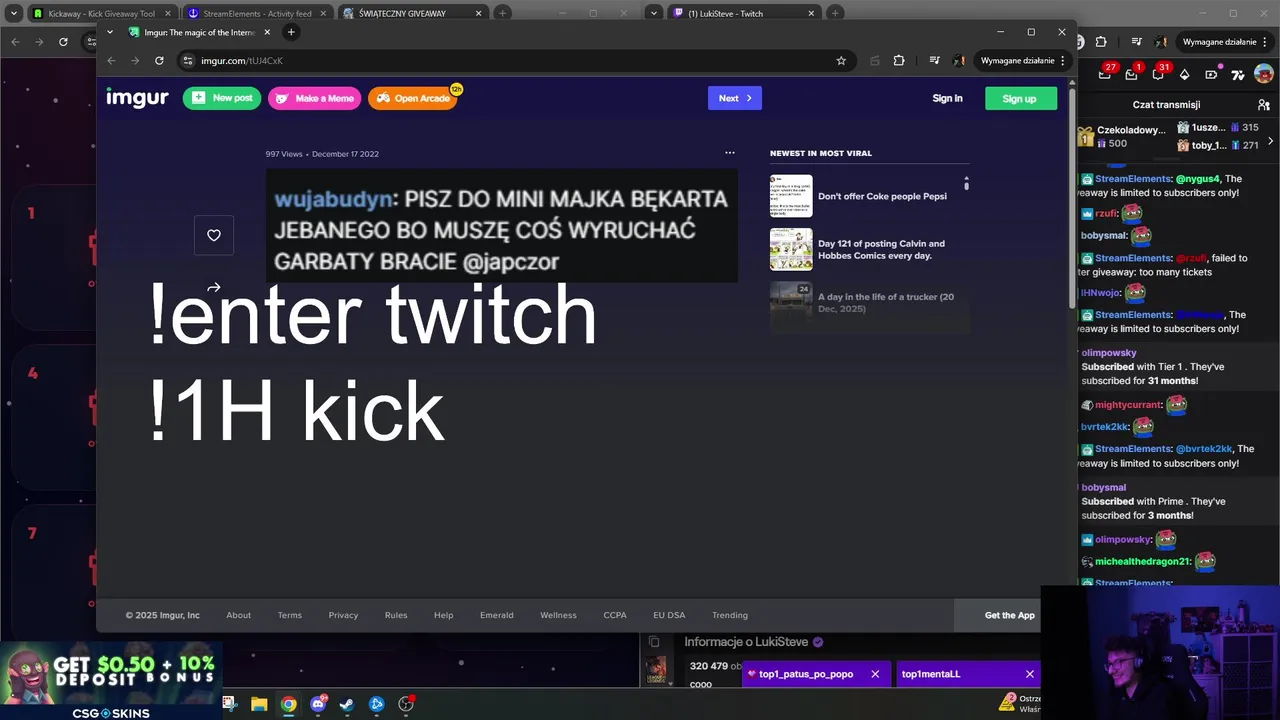Click Get the App in footer
The height and width of the screenshot is (720, 1280).
point(1010,615)
